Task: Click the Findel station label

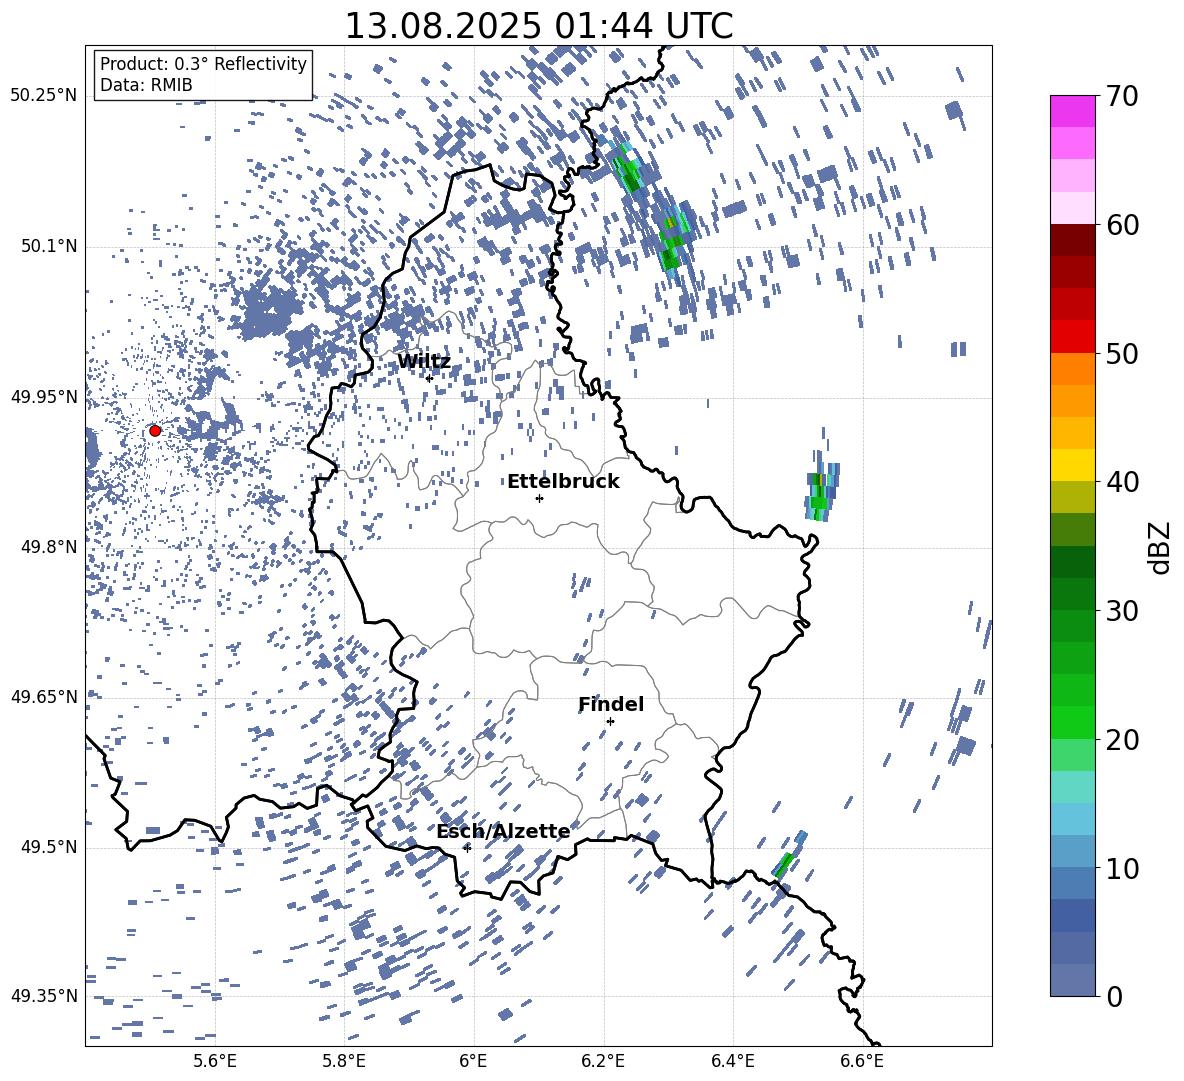Action: 611,704
